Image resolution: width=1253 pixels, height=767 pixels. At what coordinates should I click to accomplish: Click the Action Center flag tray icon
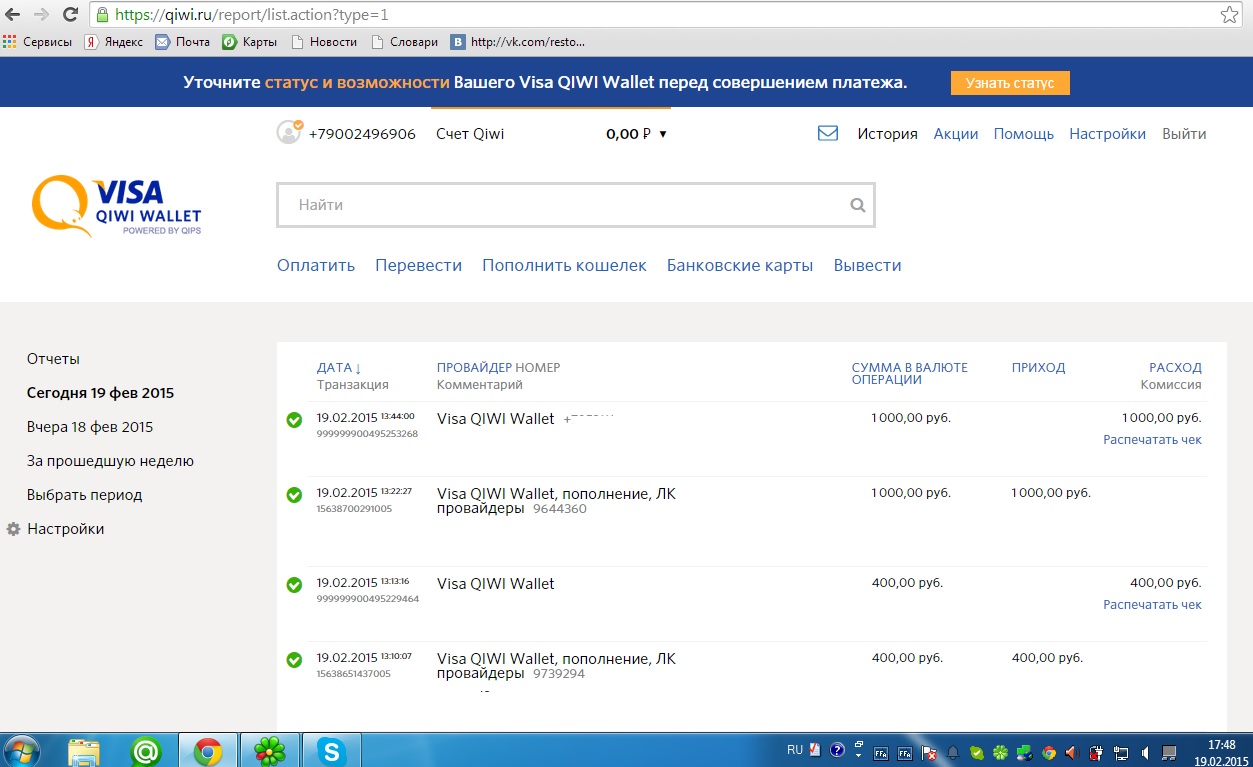pyautogui.click(x=928, y=753)
